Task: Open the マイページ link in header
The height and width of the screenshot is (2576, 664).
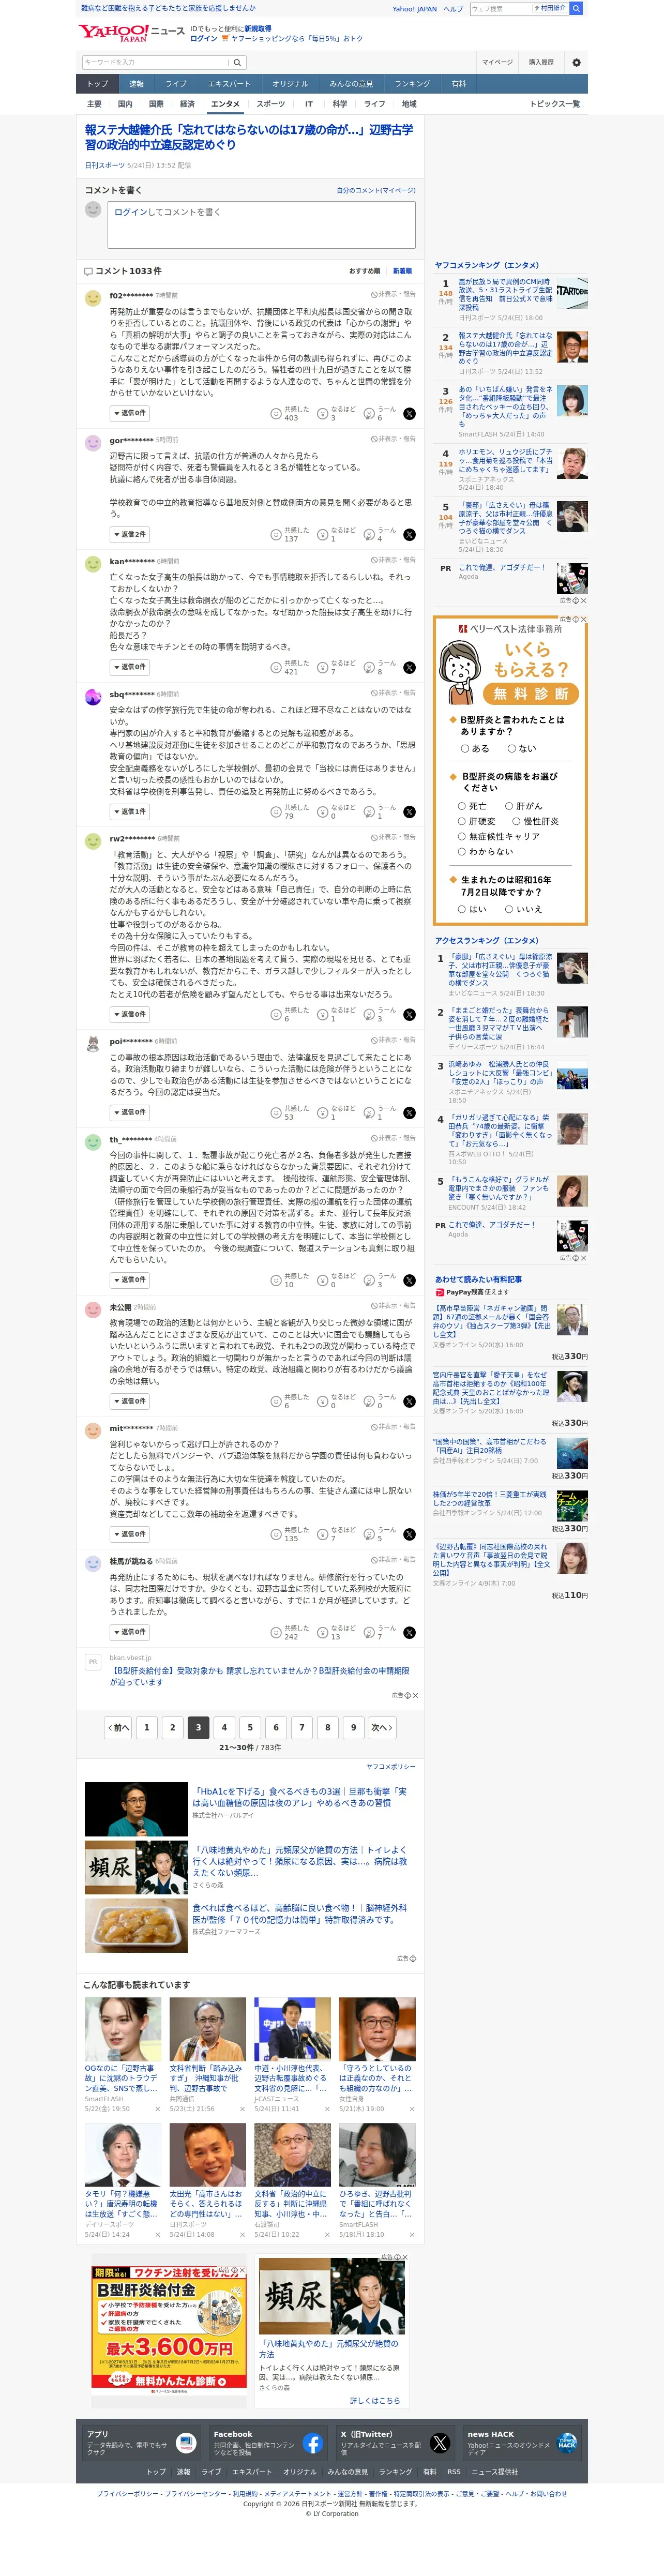Action: (497, 62)
